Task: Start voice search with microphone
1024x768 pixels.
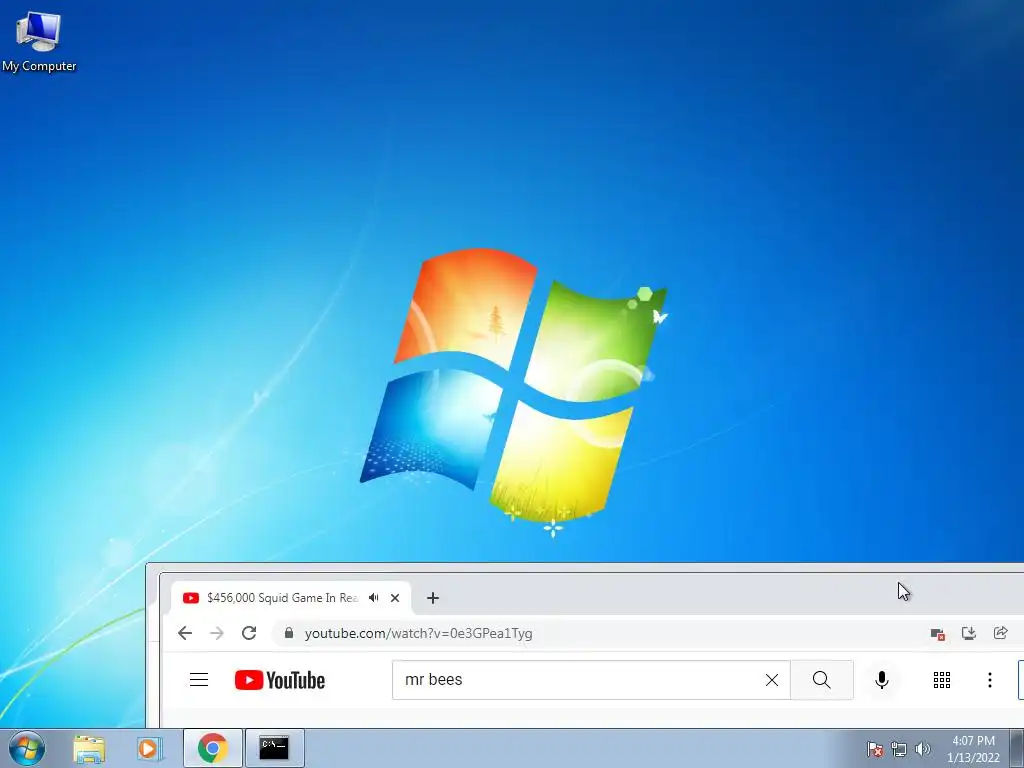Action: (x=882, y=680)
